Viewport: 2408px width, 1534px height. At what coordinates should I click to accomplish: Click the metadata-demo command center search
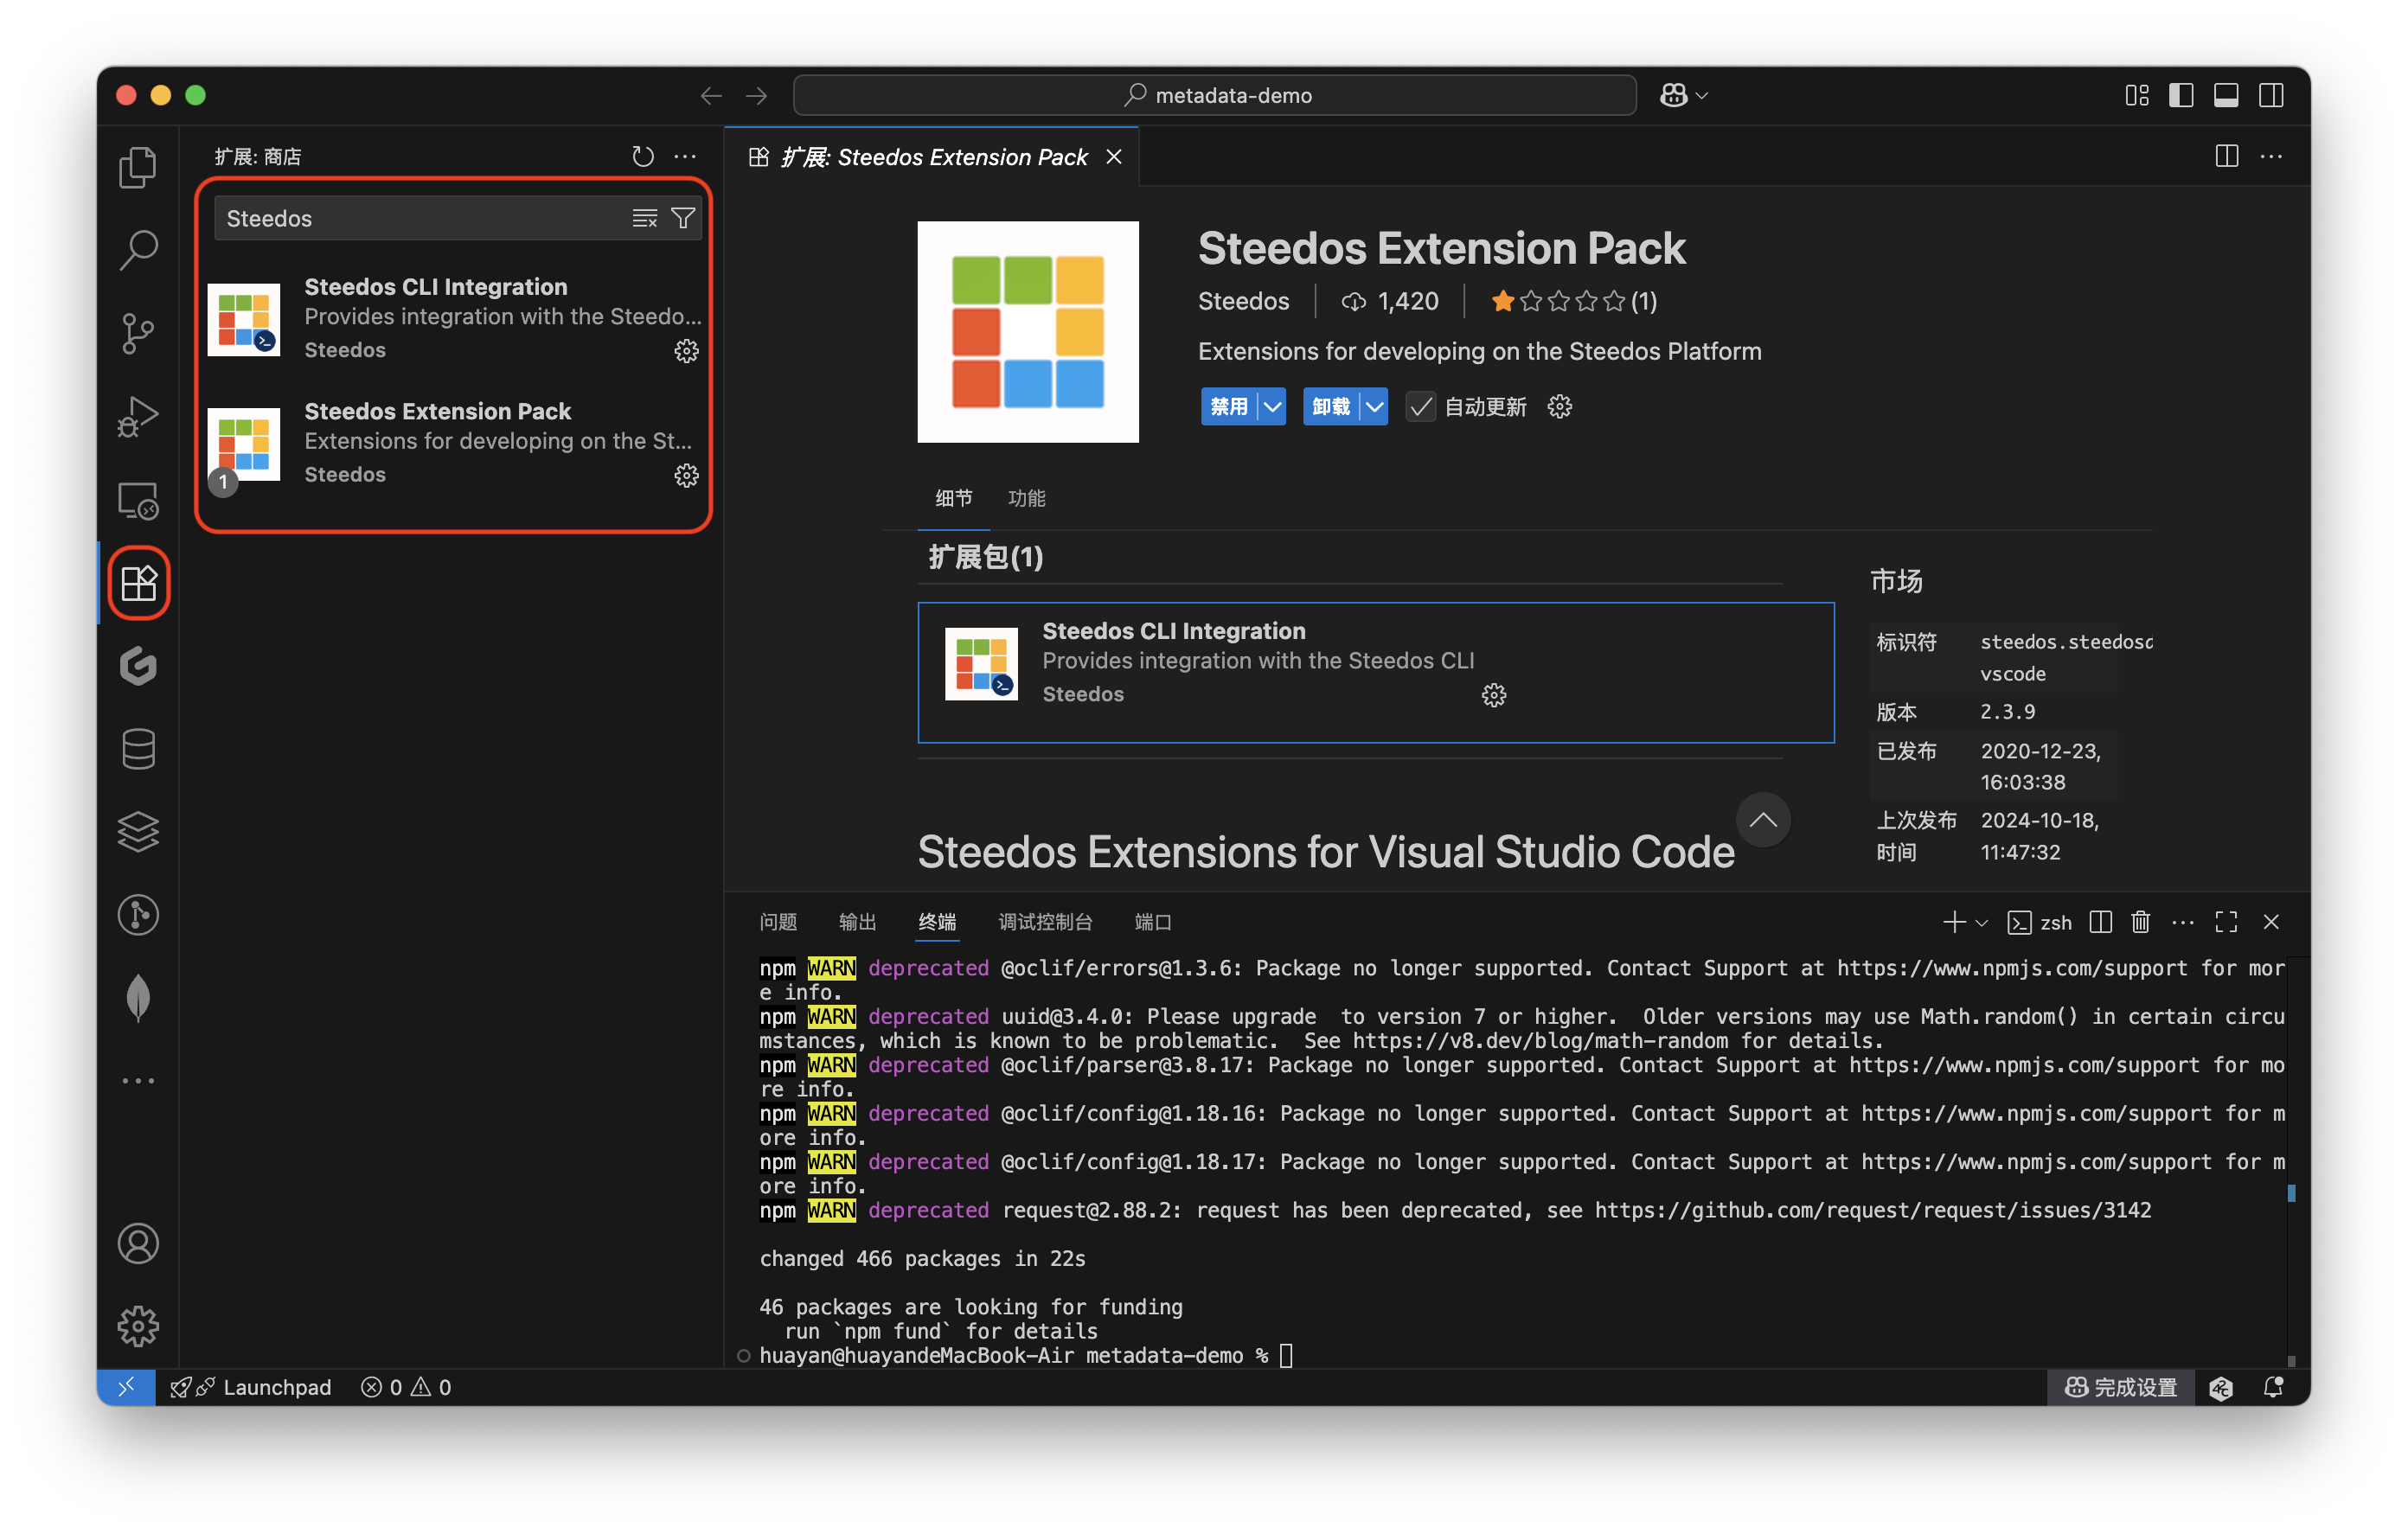(1214, 95)
